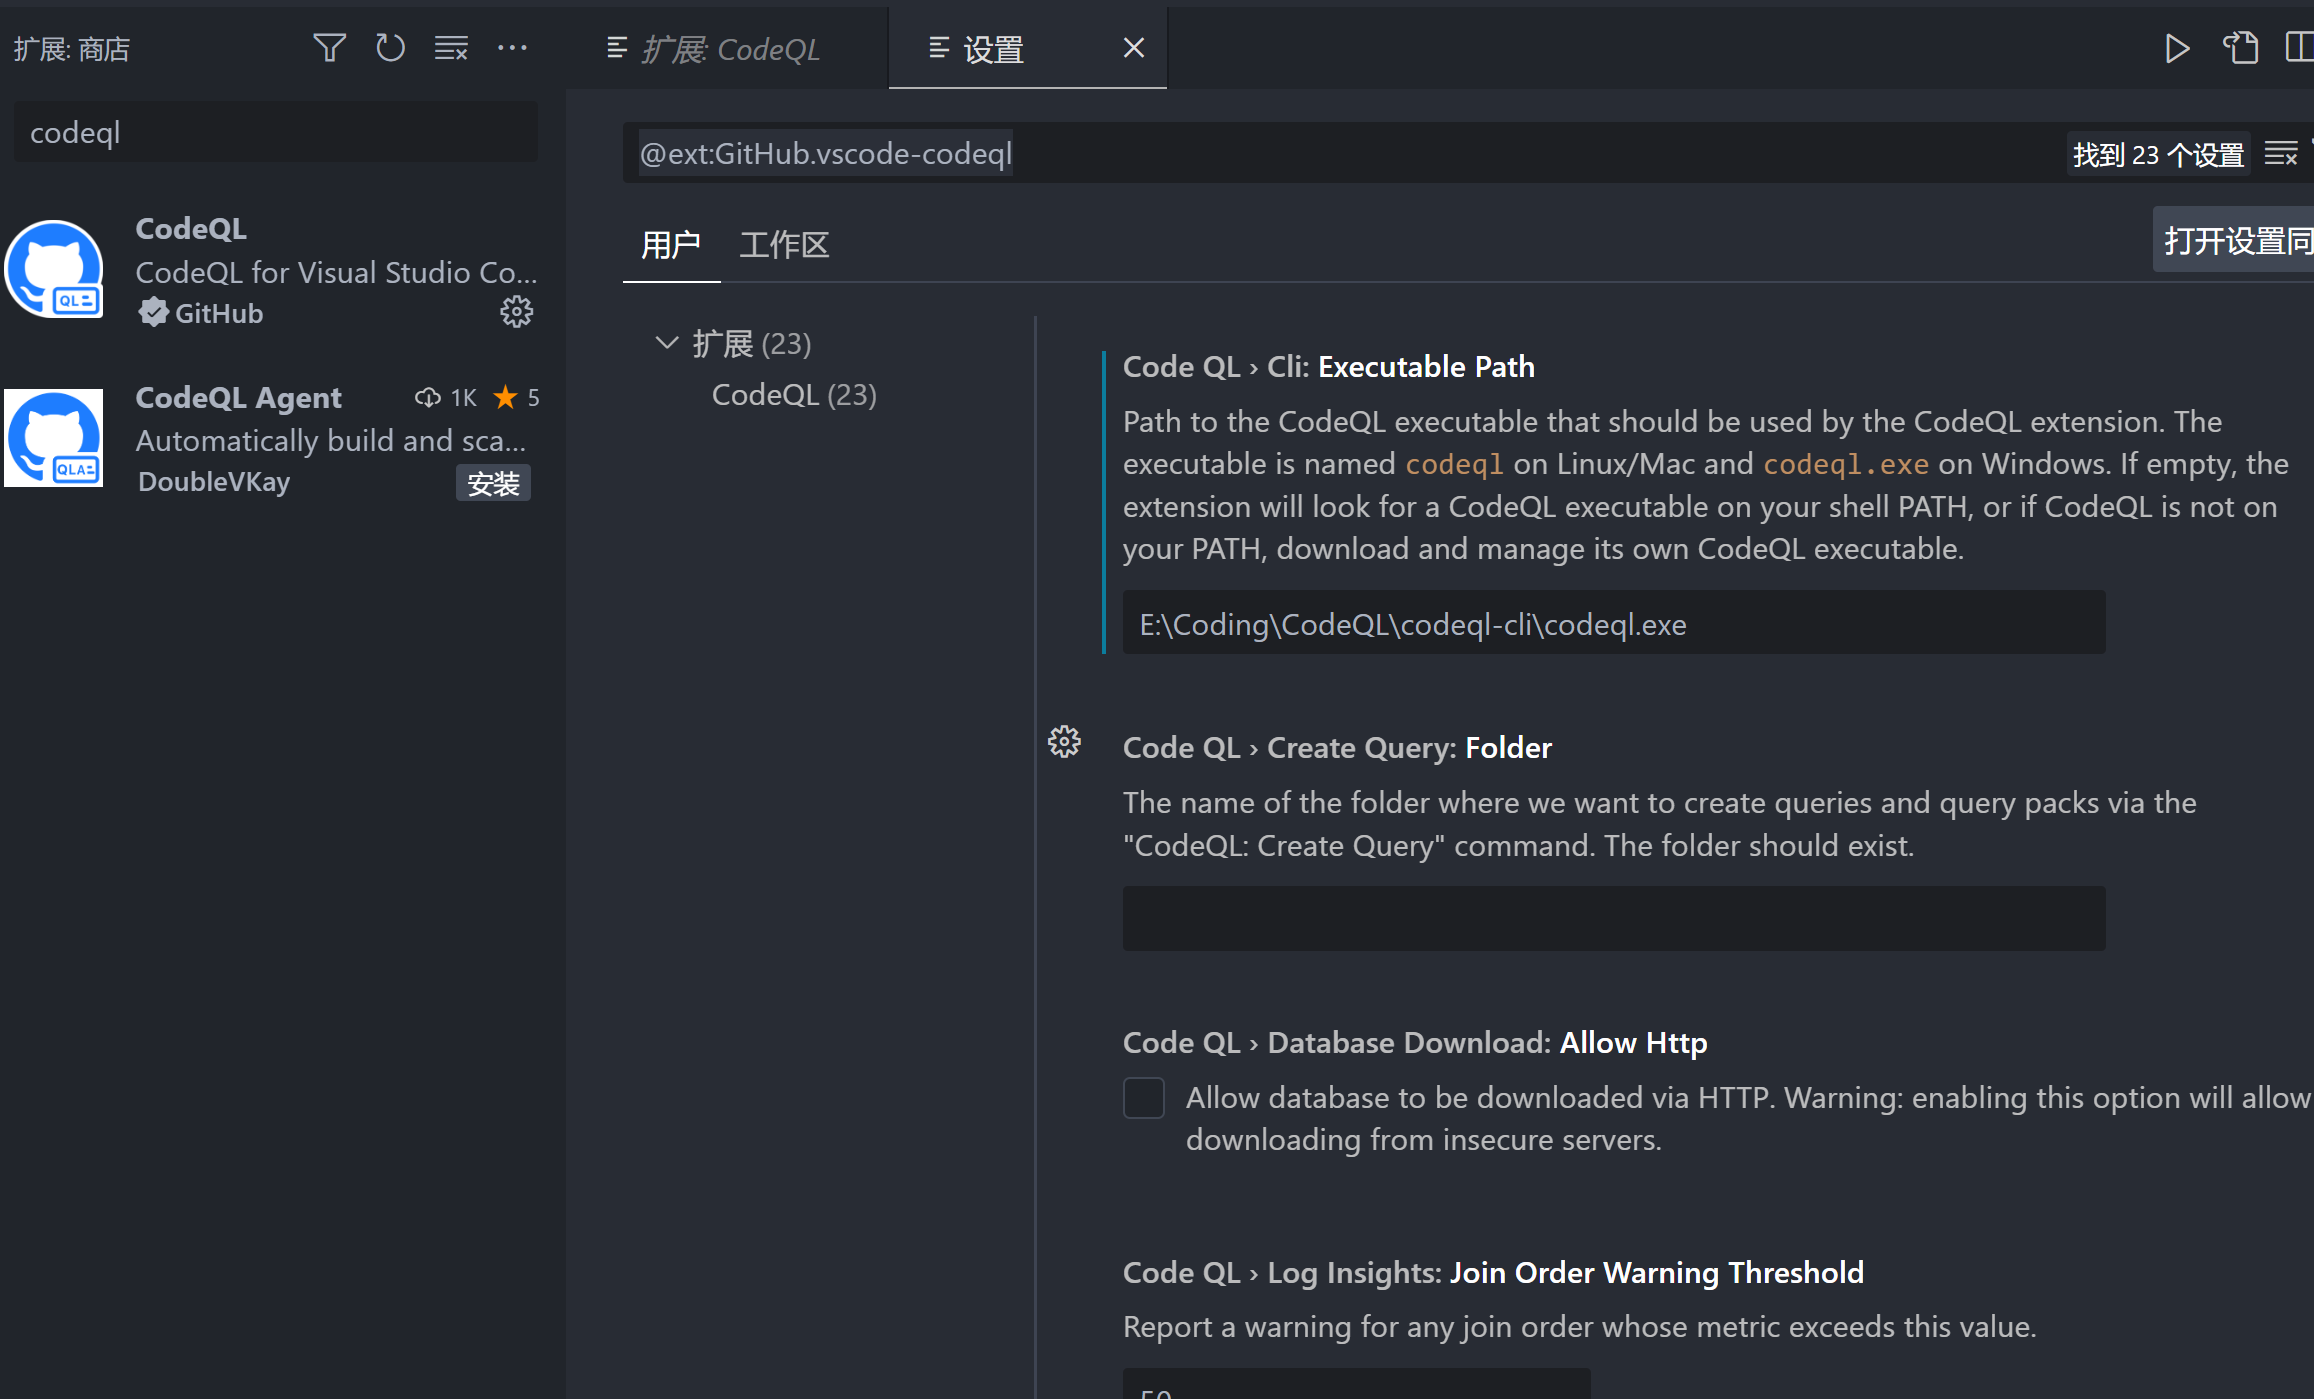Image resolution: width=2314 pixels, height=1399 pixels.
Task: Refresh the extensions list
Action: [391, 47]
